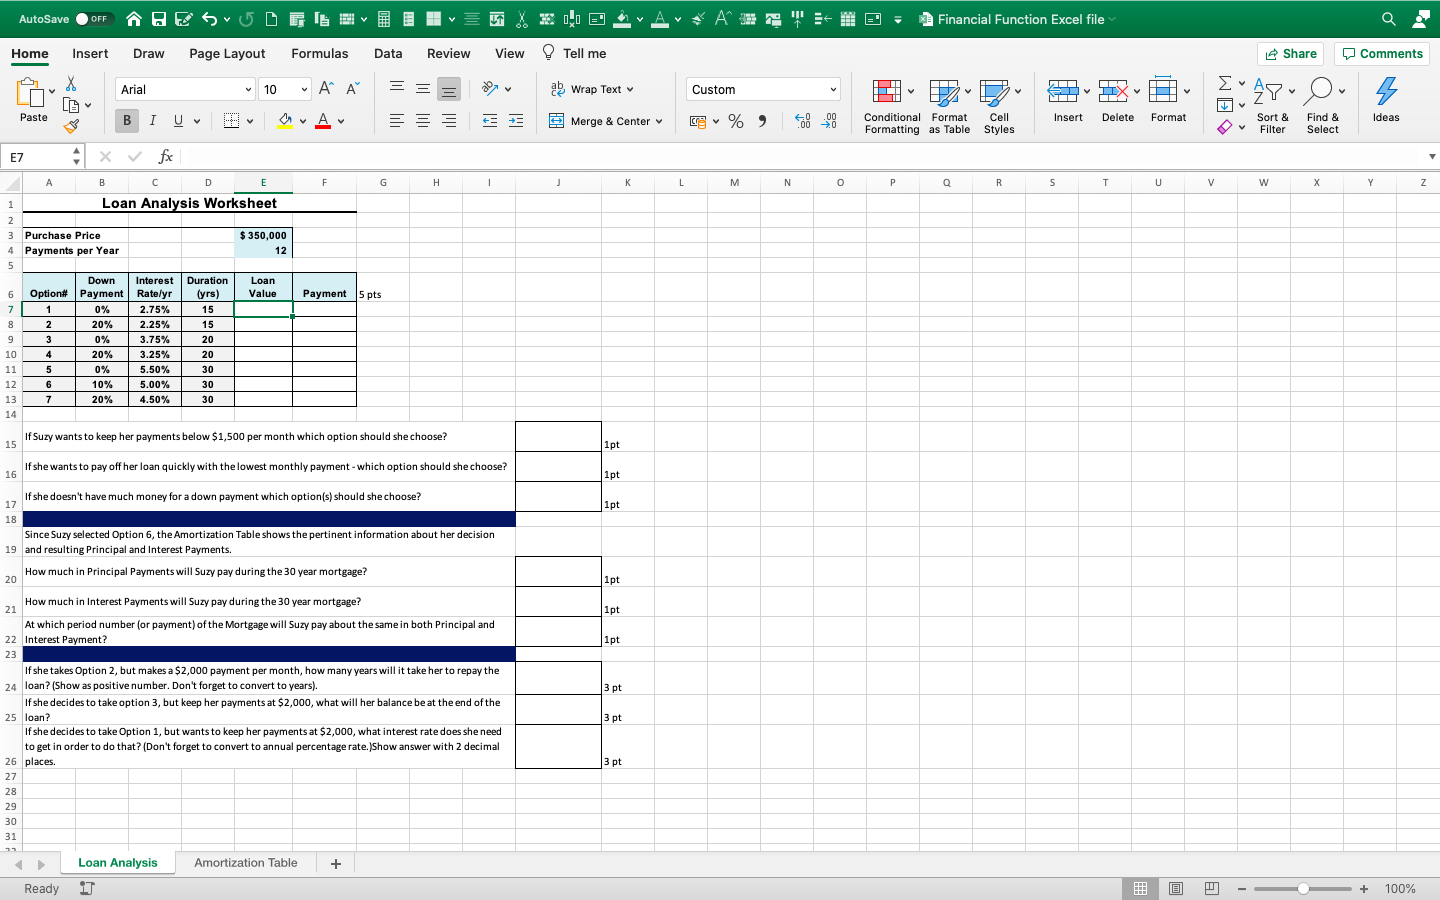The width and height of the screenshot is (1440, 900).
Task: Click the Comments button
Action: tap(1381, 53)
